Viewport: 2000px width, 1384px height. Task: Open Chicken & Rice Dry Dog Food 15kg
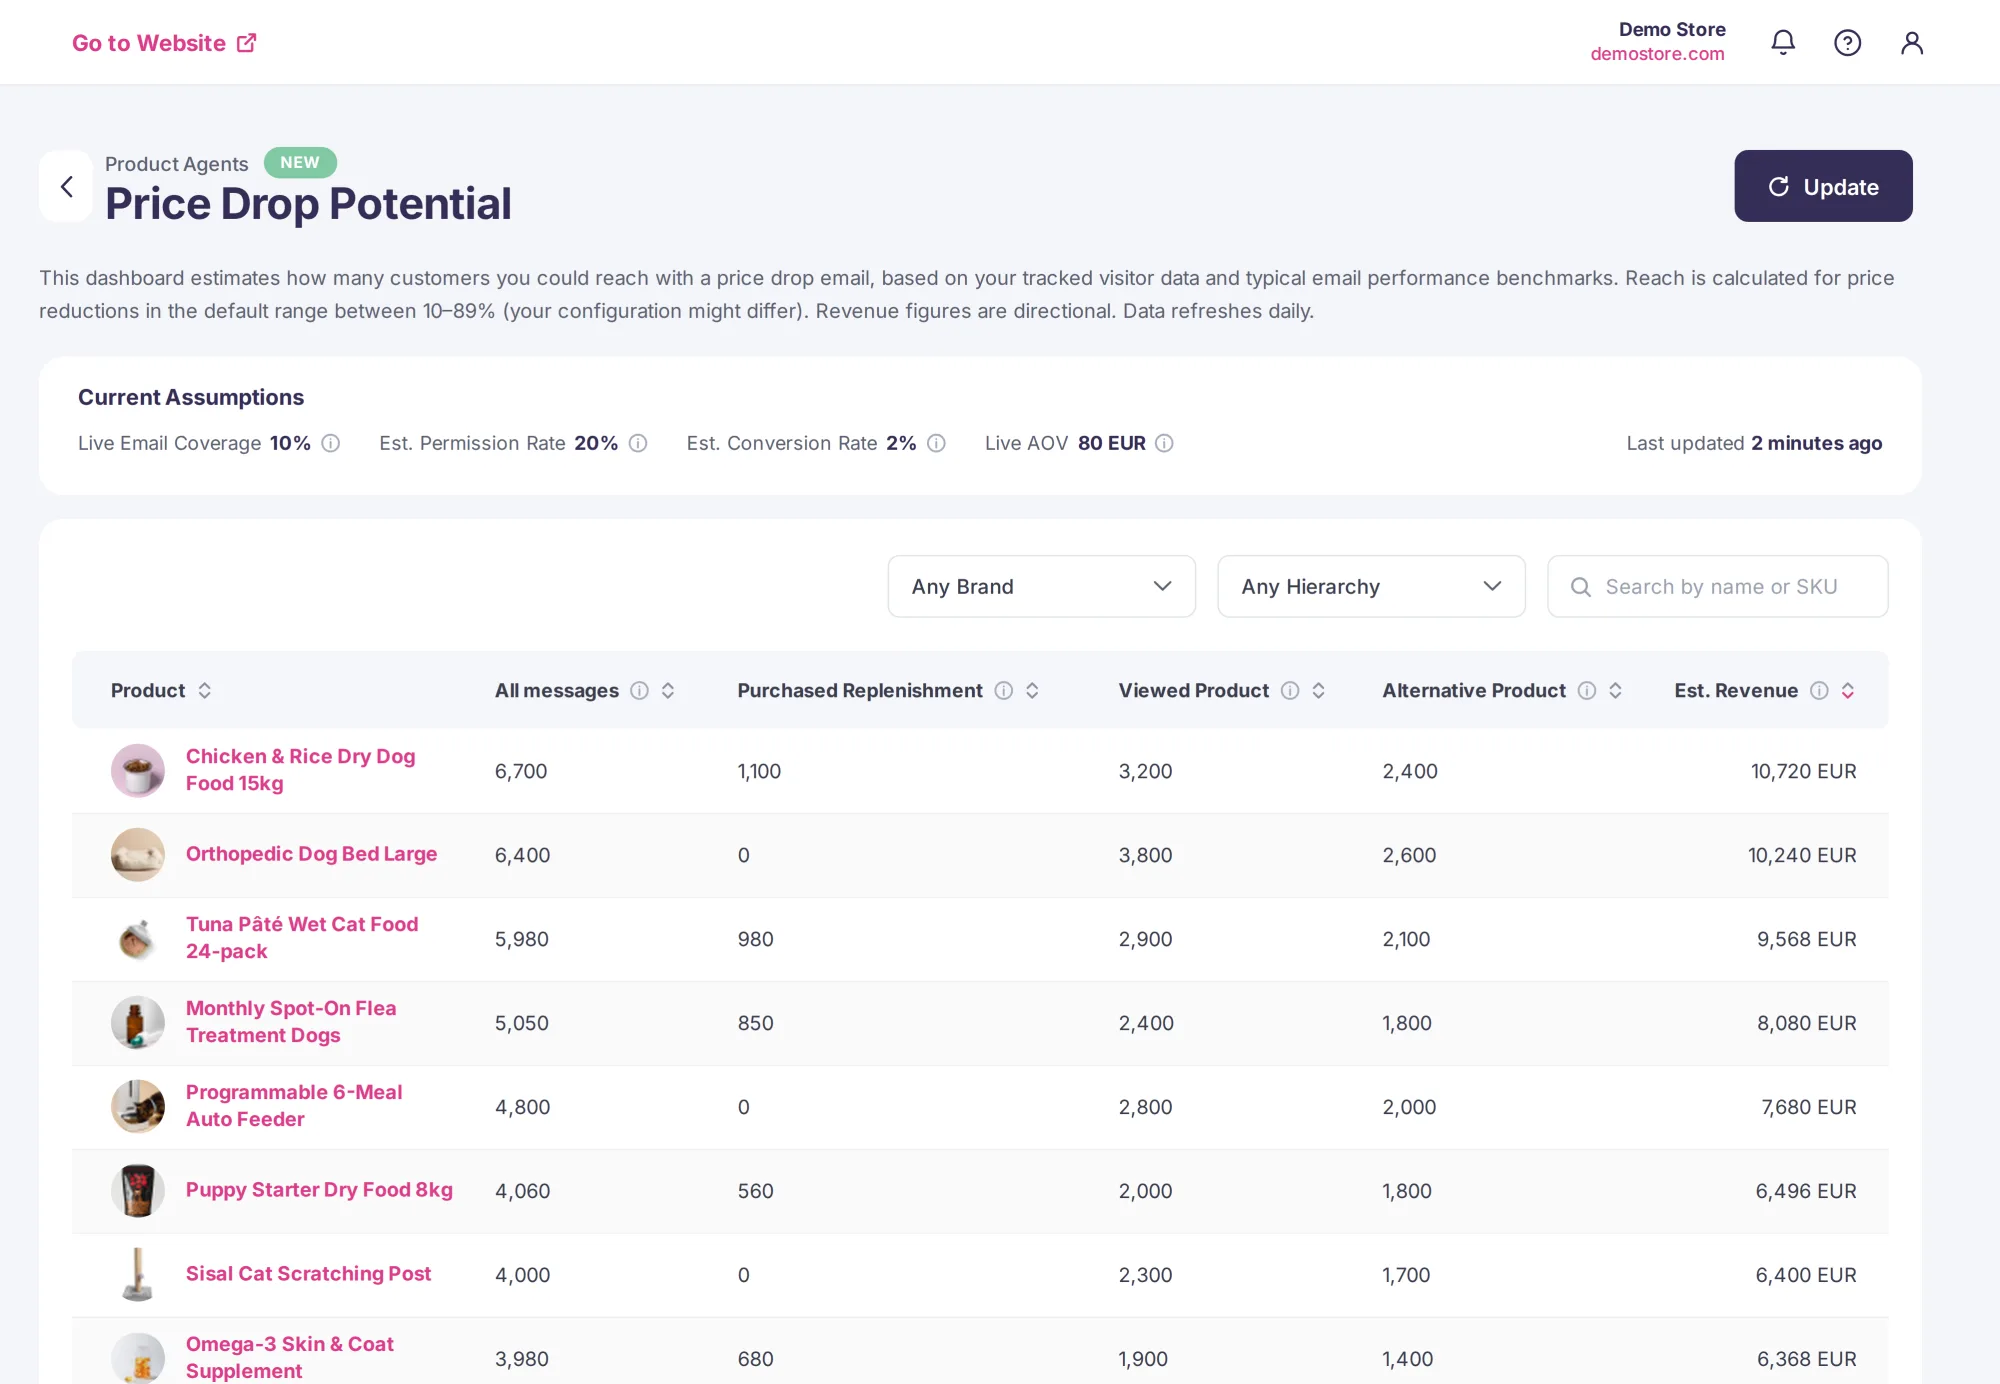click(x=300, y=770)
